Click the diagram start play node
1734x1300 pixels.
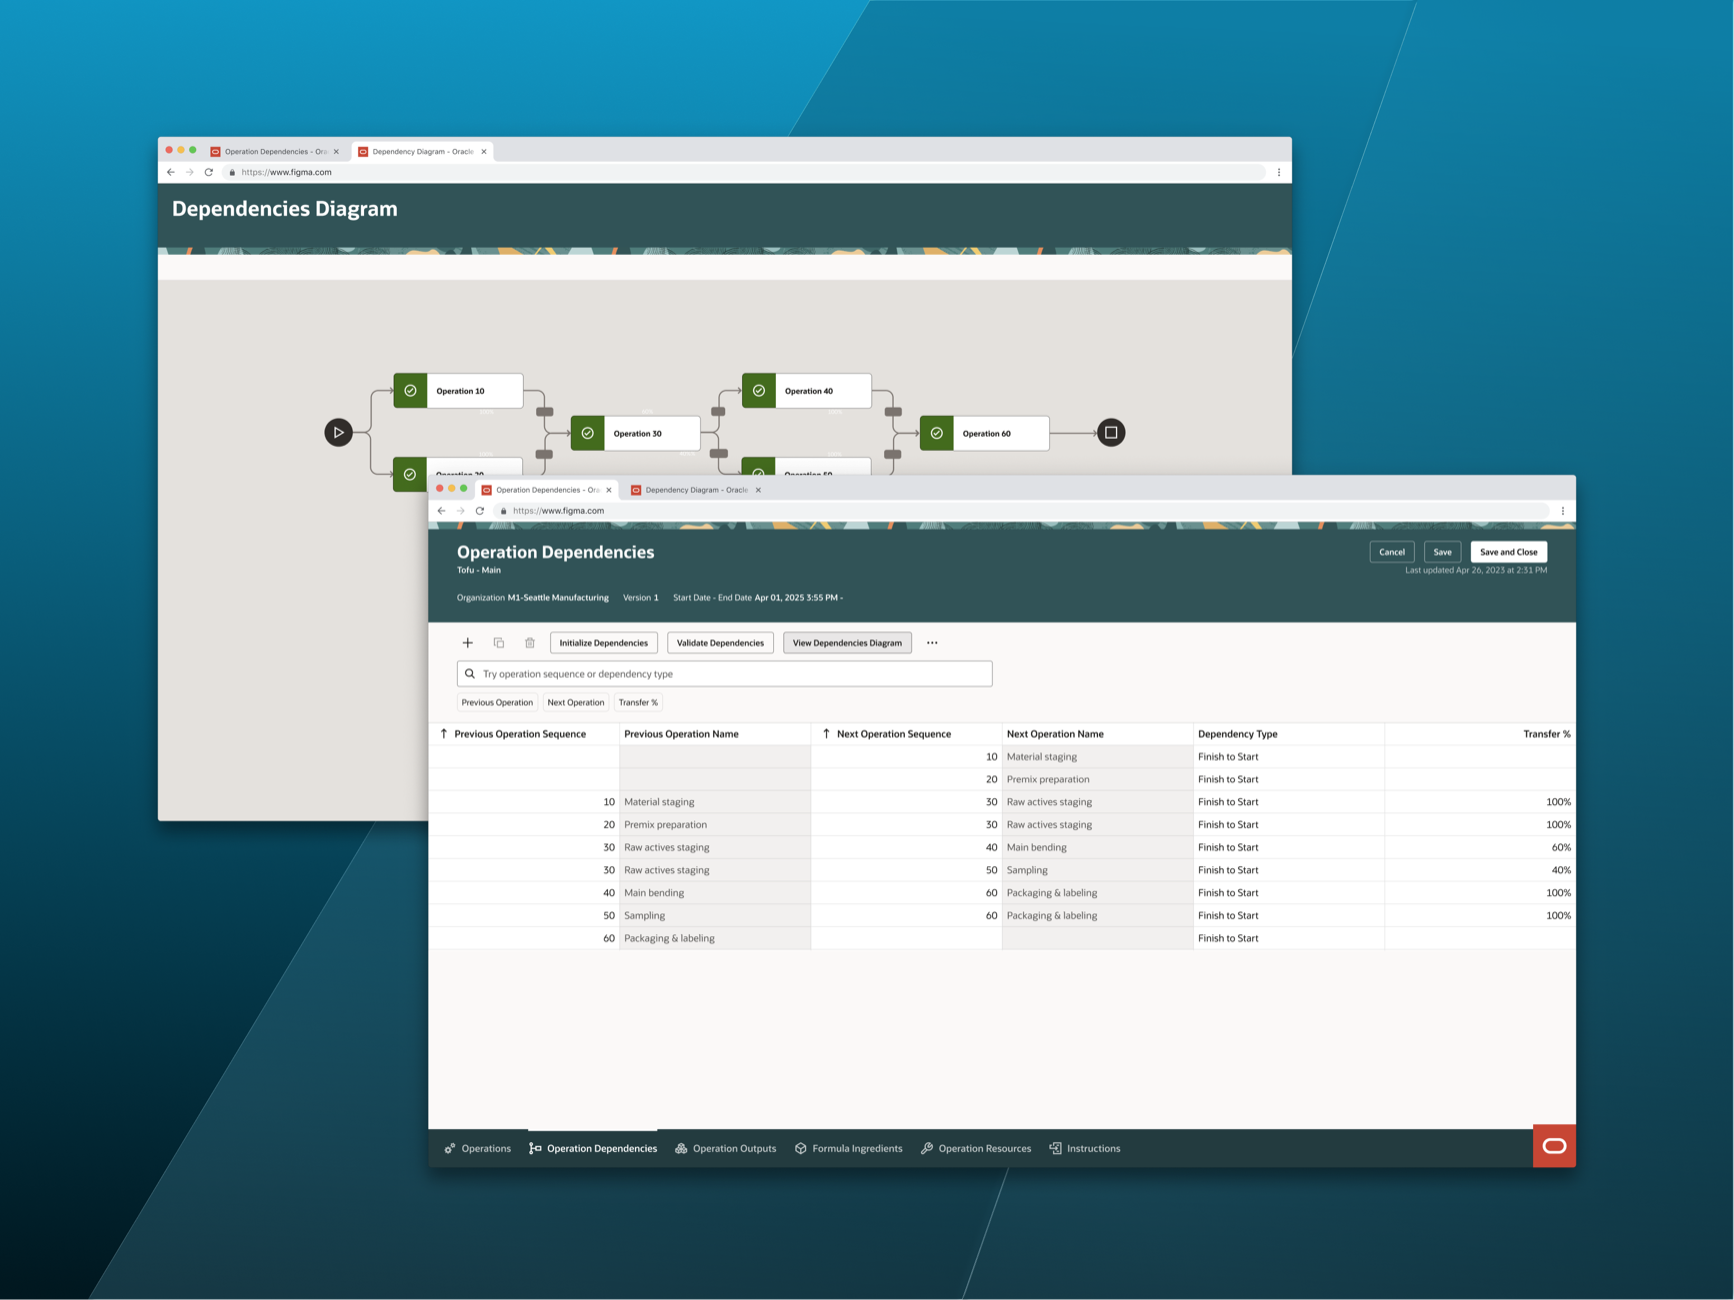[x=338, y=433]
